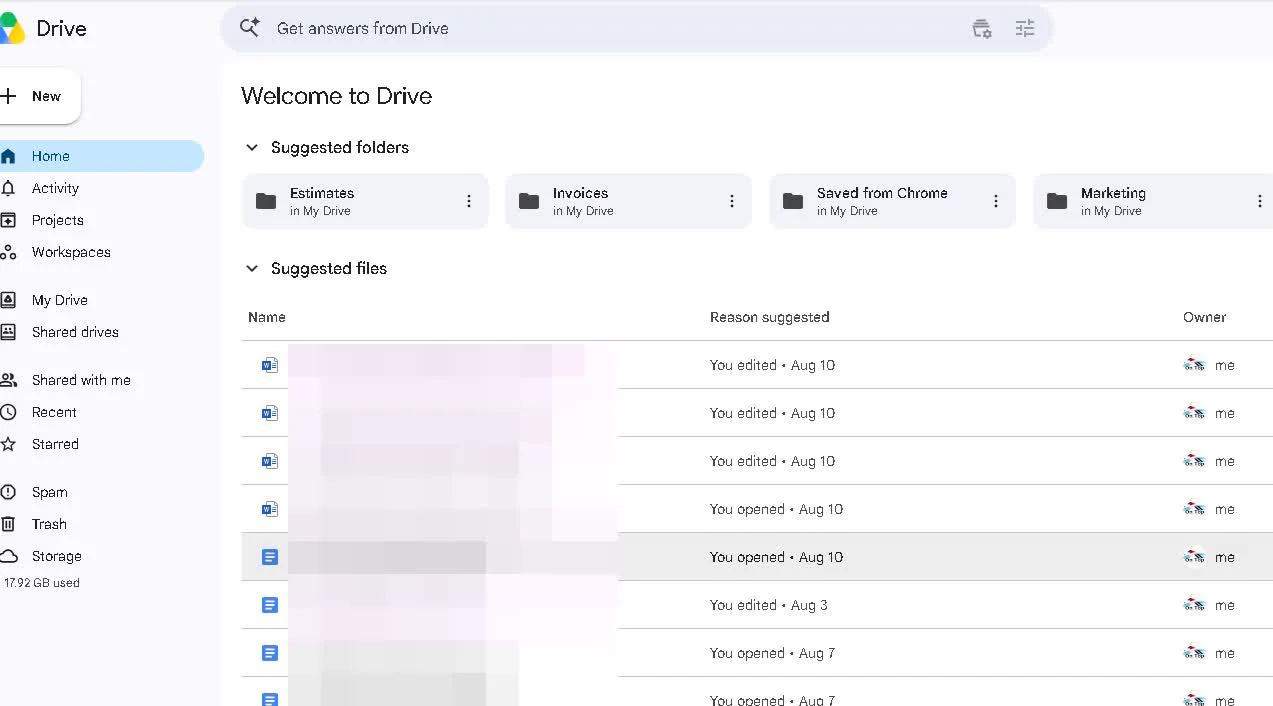The height and width of the screenshot is (706, 1273).
Task: Click the Activity bell icon
Action: pyautogui.click(x=8, y=188)
